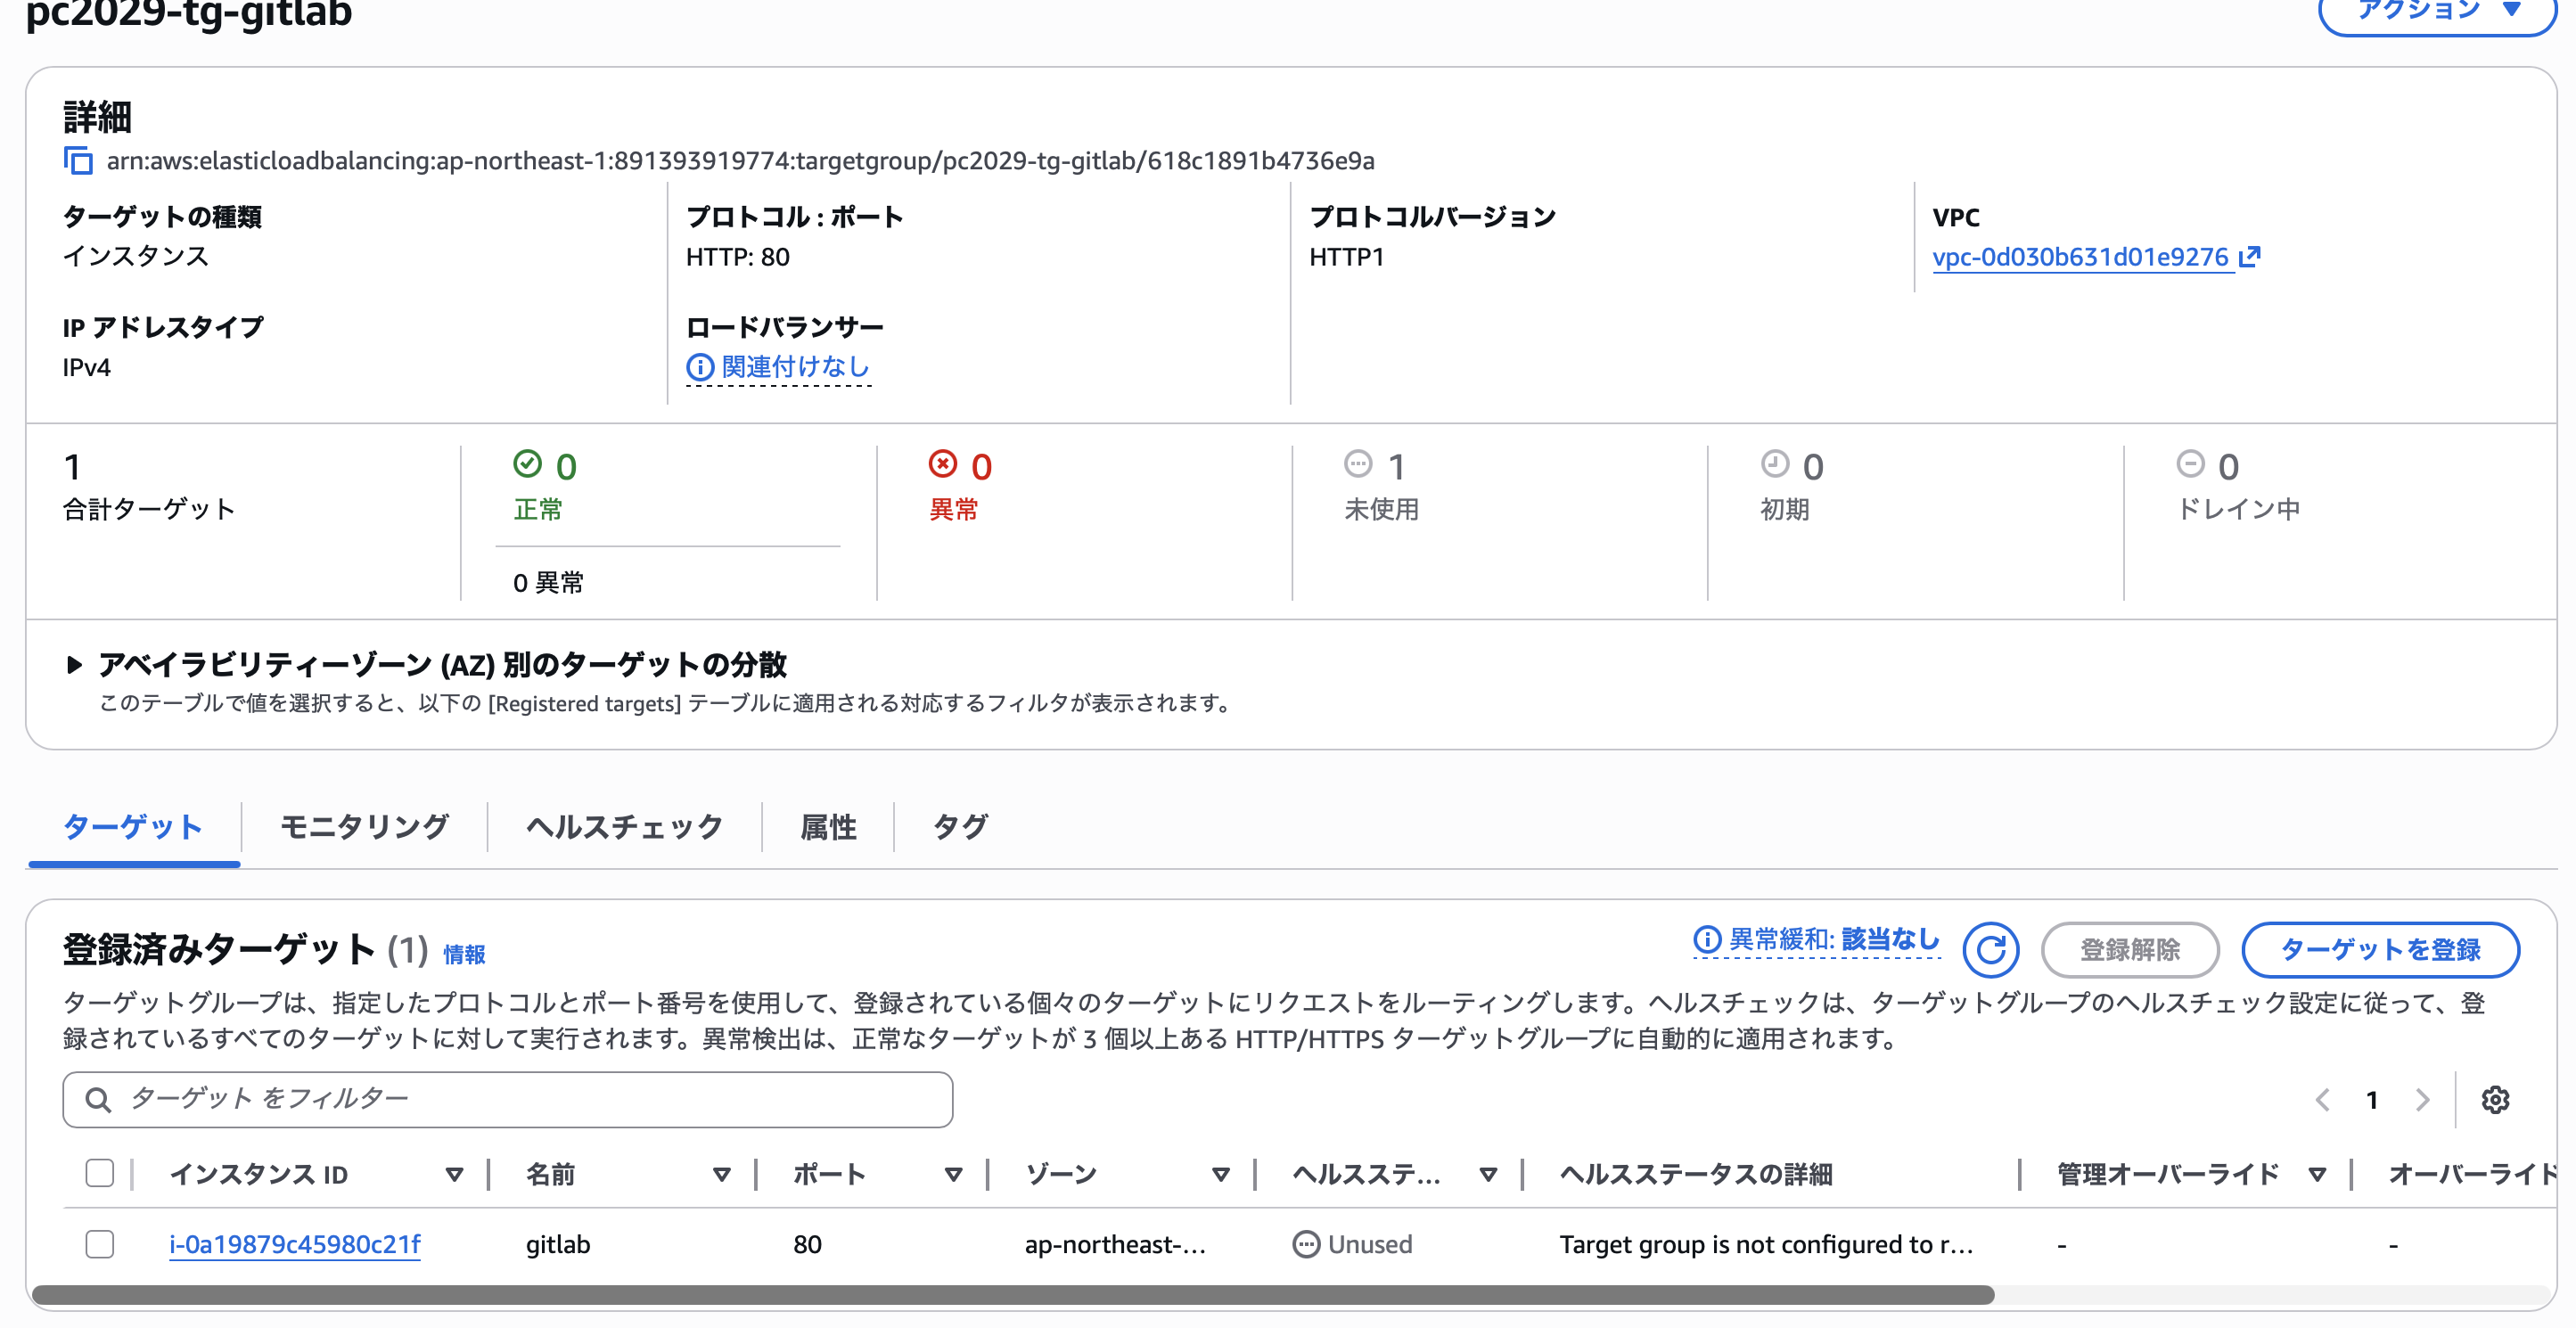Click the 登録解除 button

[x=2130, y=950]
